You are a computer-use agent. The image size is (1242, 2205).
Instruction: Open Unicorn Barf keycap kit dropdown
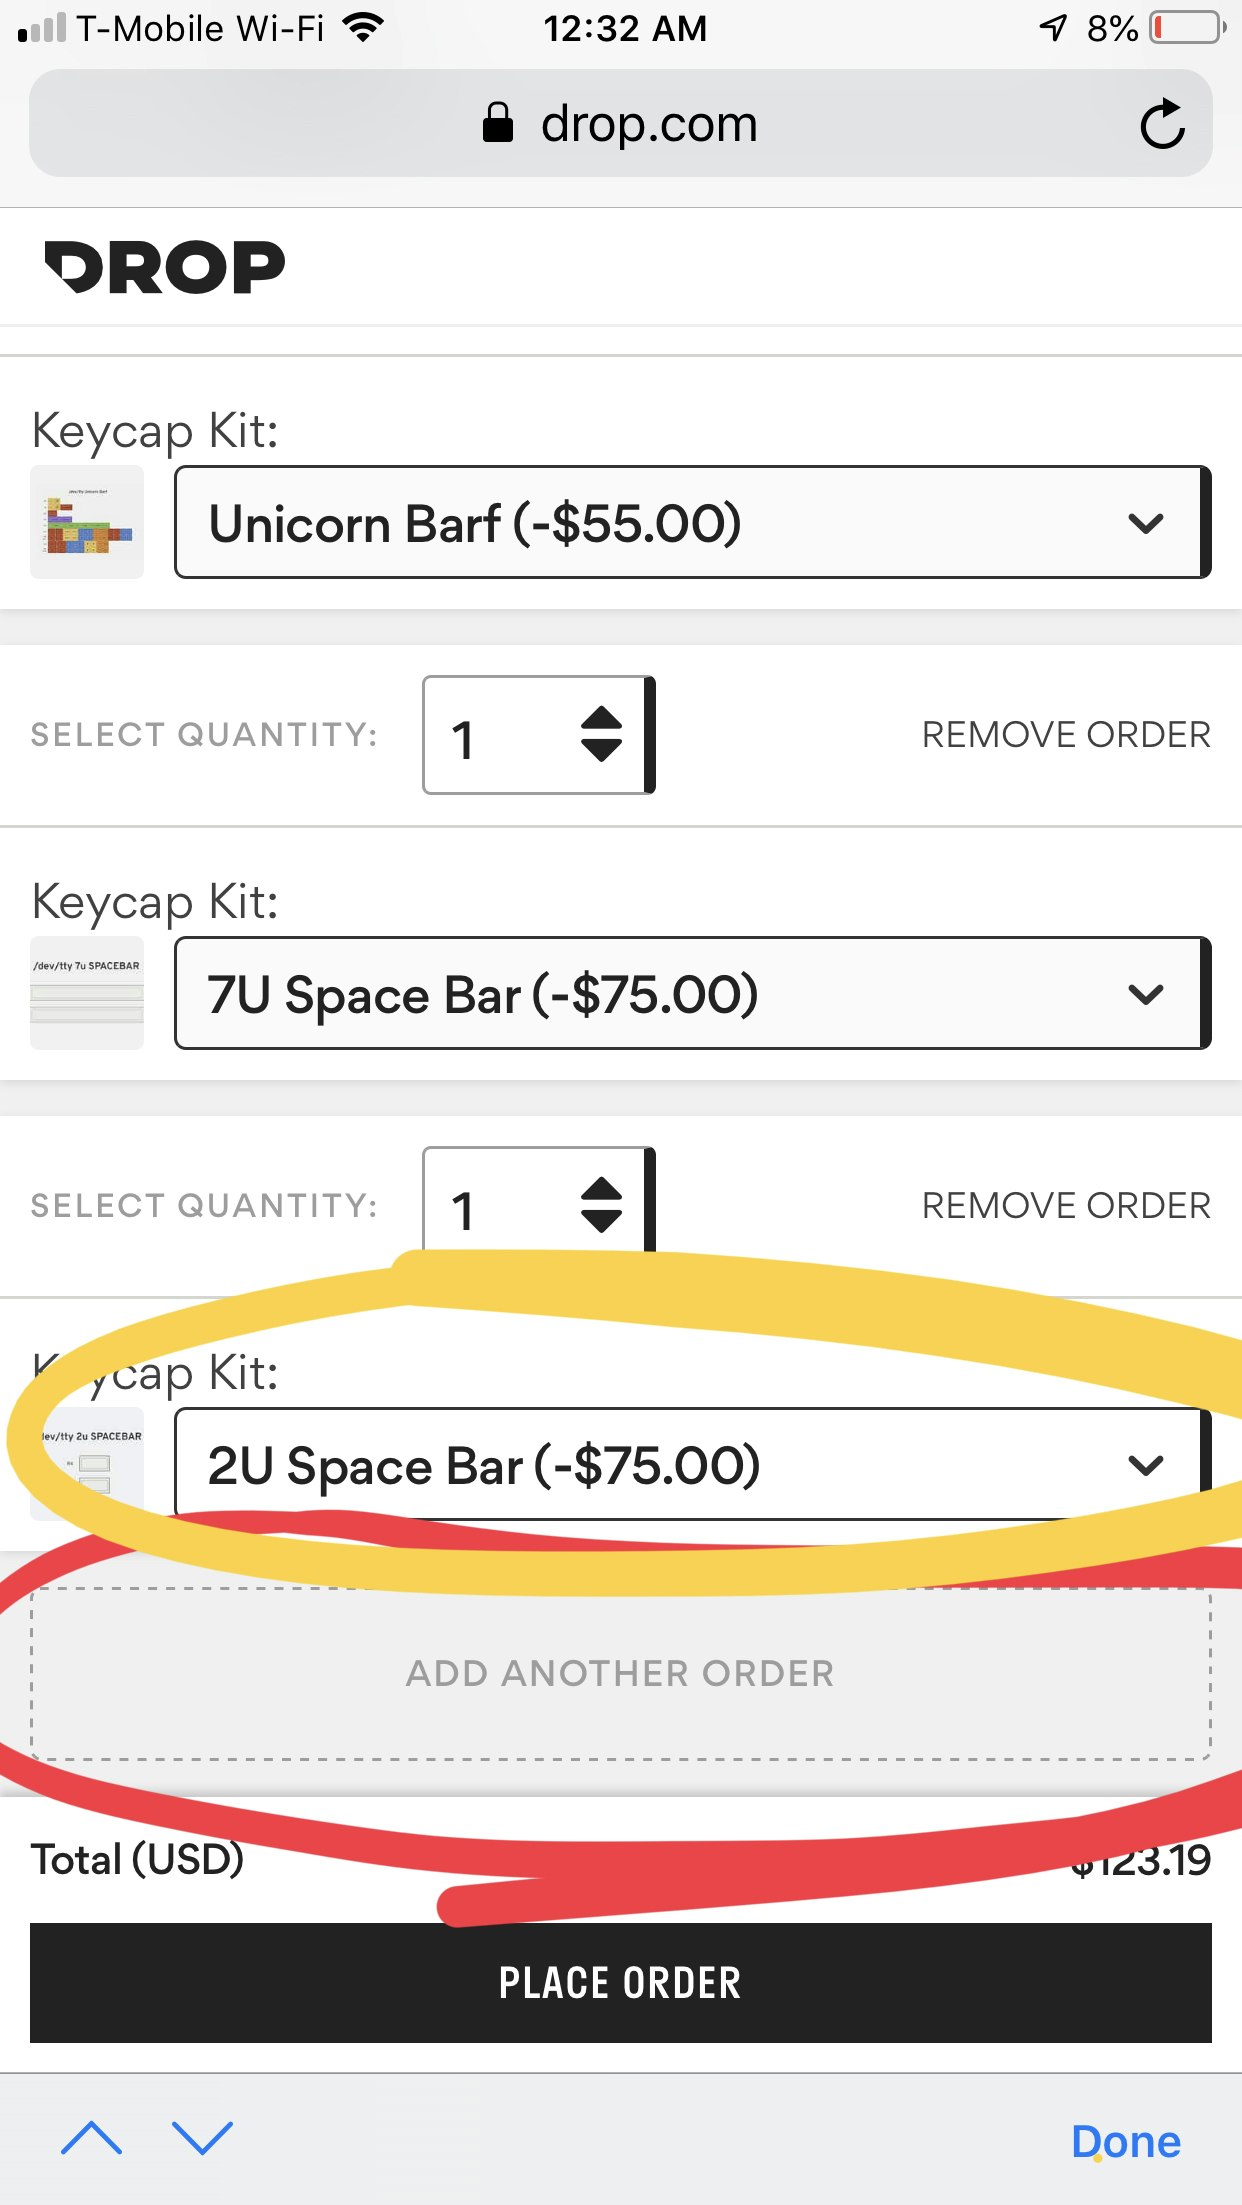click(x=692, y=523)
